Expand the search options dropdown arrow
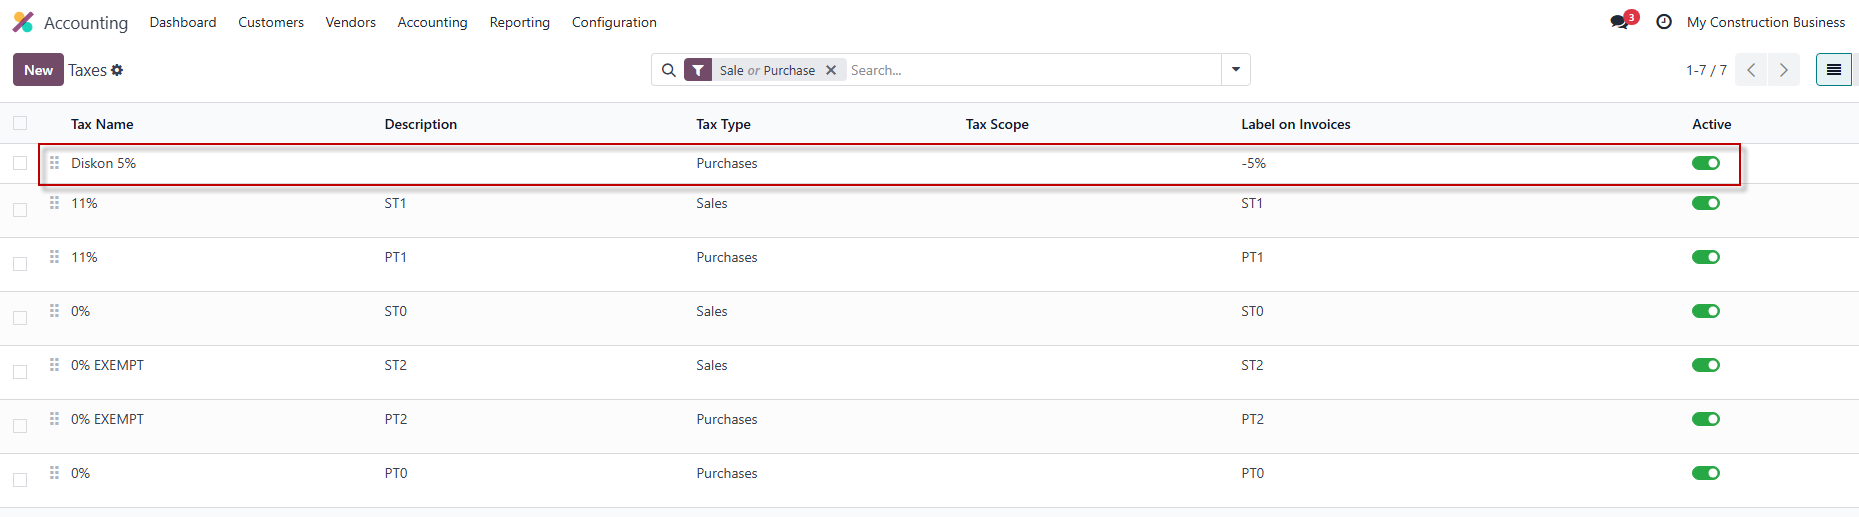 tap(1236, 70)
